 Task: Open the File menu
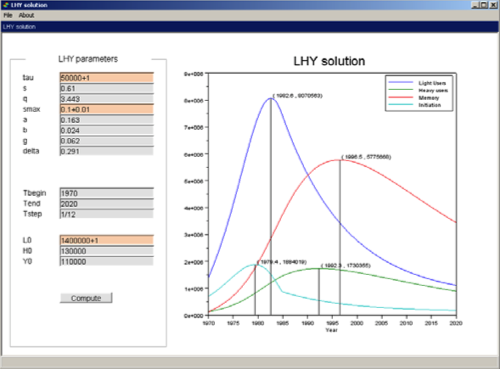click(x=8, y=15)
